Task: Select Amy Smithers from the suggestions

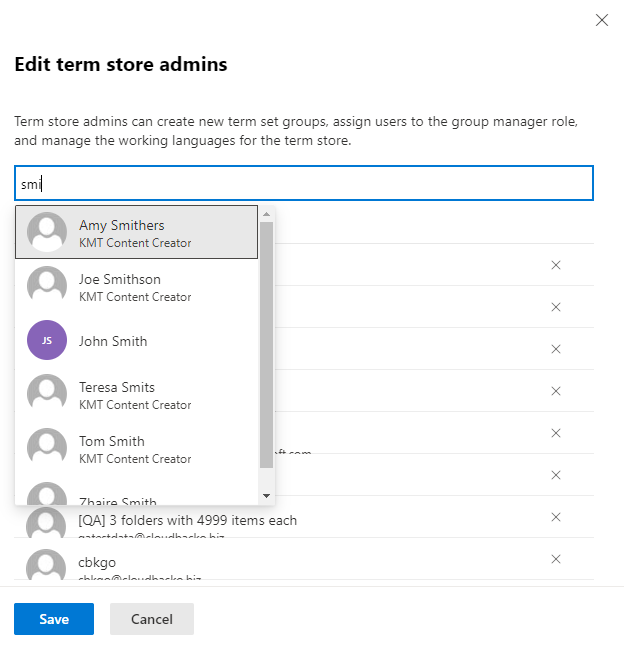Action: [136, 232]
